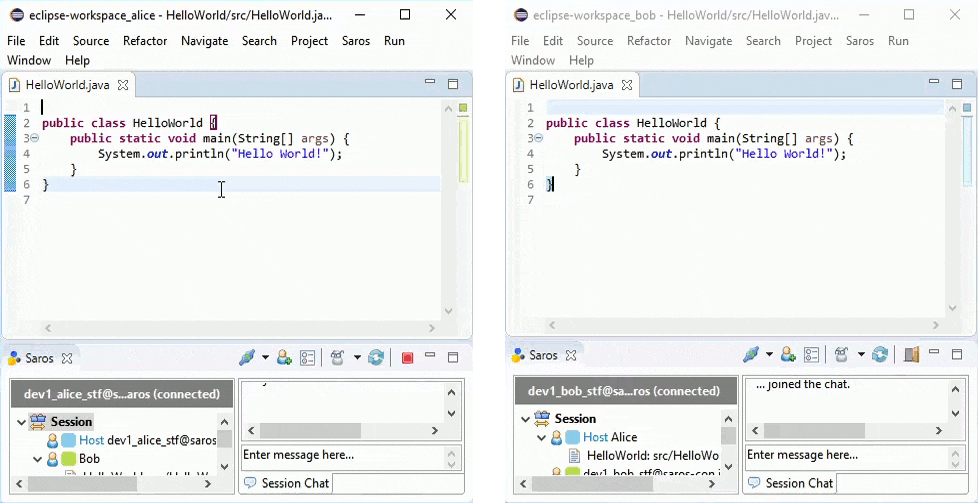The width and height of the screenshot is (978, 503).
Task: Open Refactor menu in Alice's Eclipse window
Action: tap(145, 41)
